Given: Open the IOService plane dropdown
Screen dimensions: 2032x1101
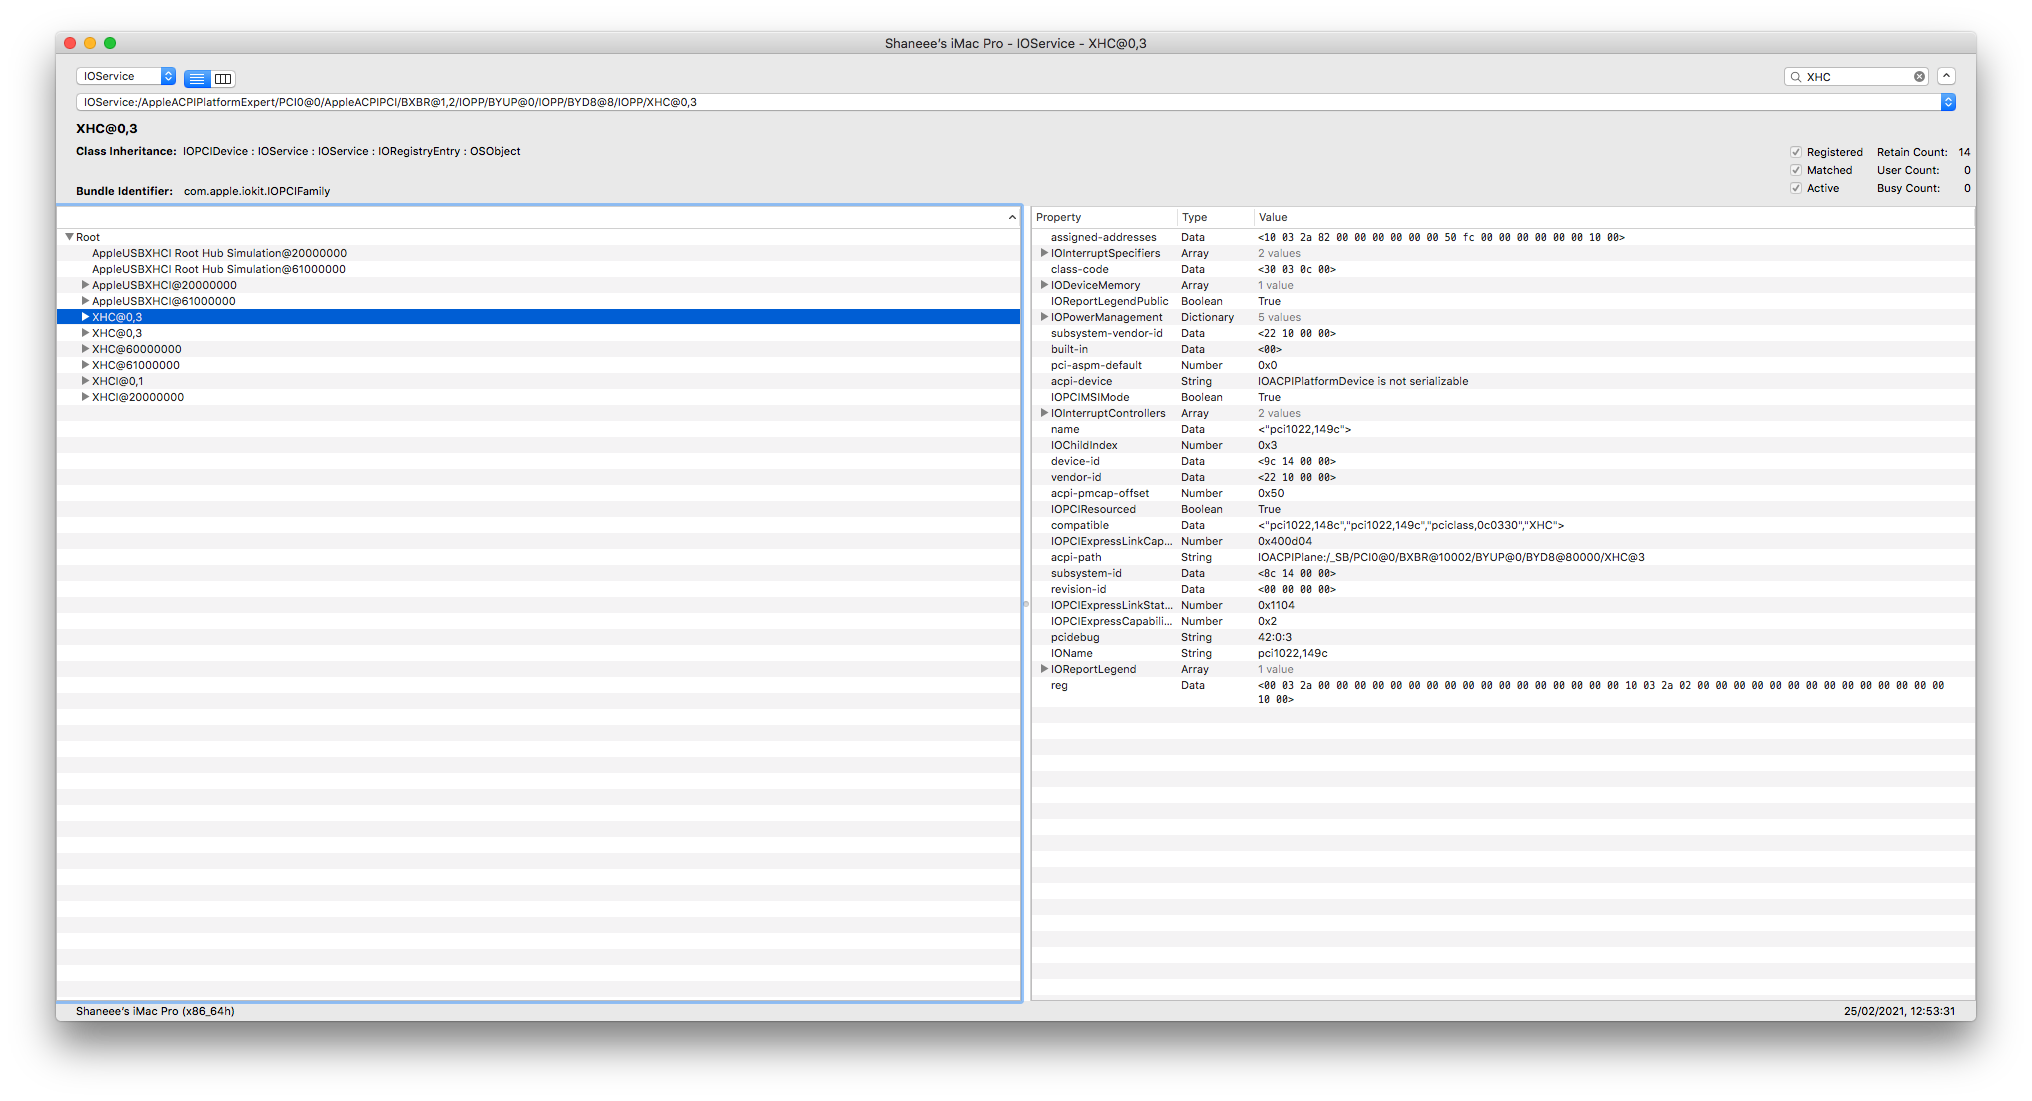Looking at the screenshot, I should point(126,76).
